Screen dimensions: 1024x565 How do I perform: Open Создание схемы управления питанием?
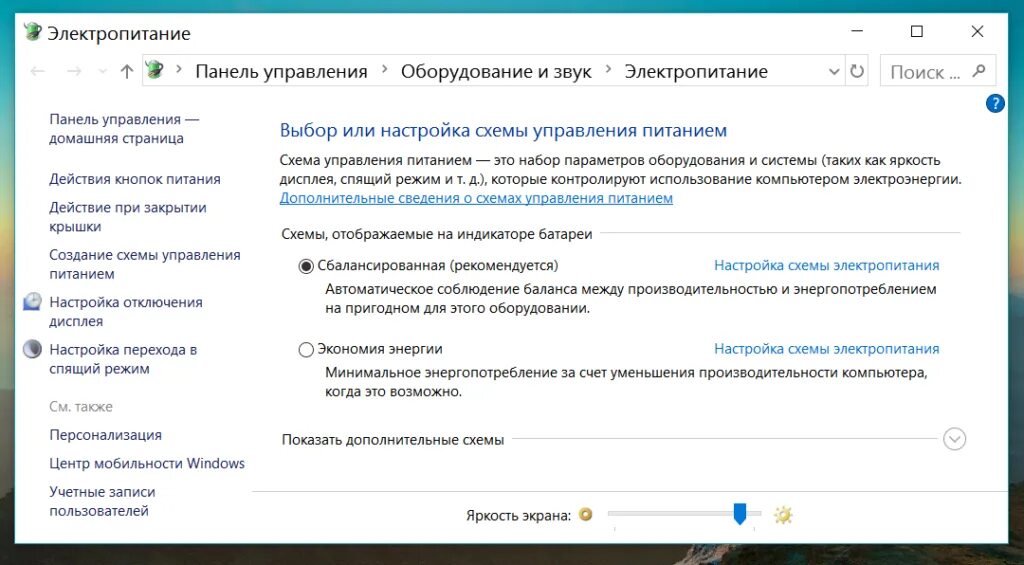click(145, 265)
